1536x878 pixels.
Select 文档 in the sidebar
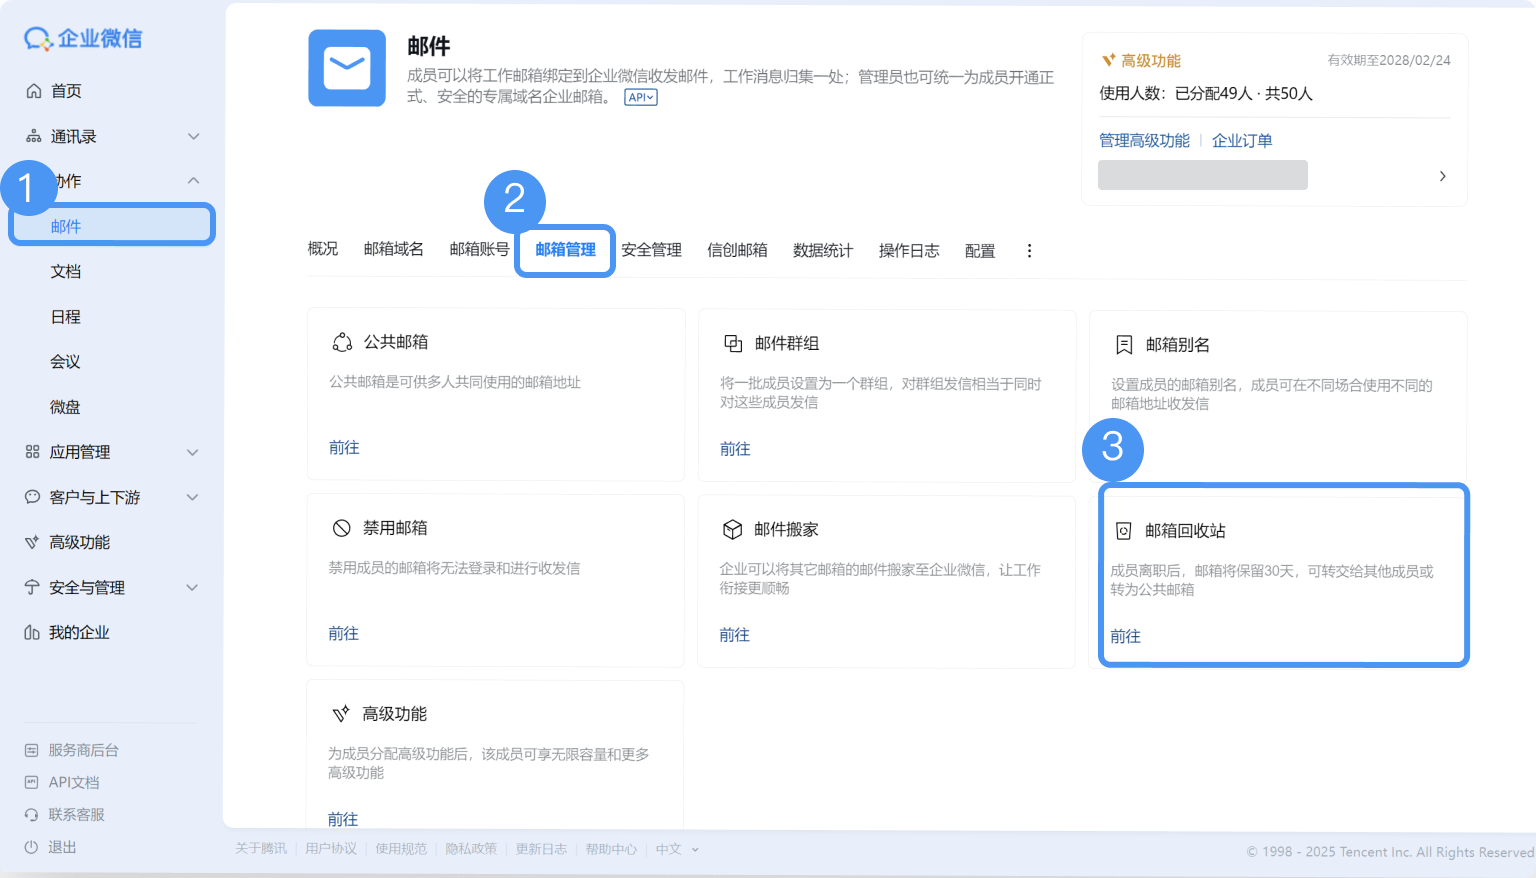(x=66, y=272)
